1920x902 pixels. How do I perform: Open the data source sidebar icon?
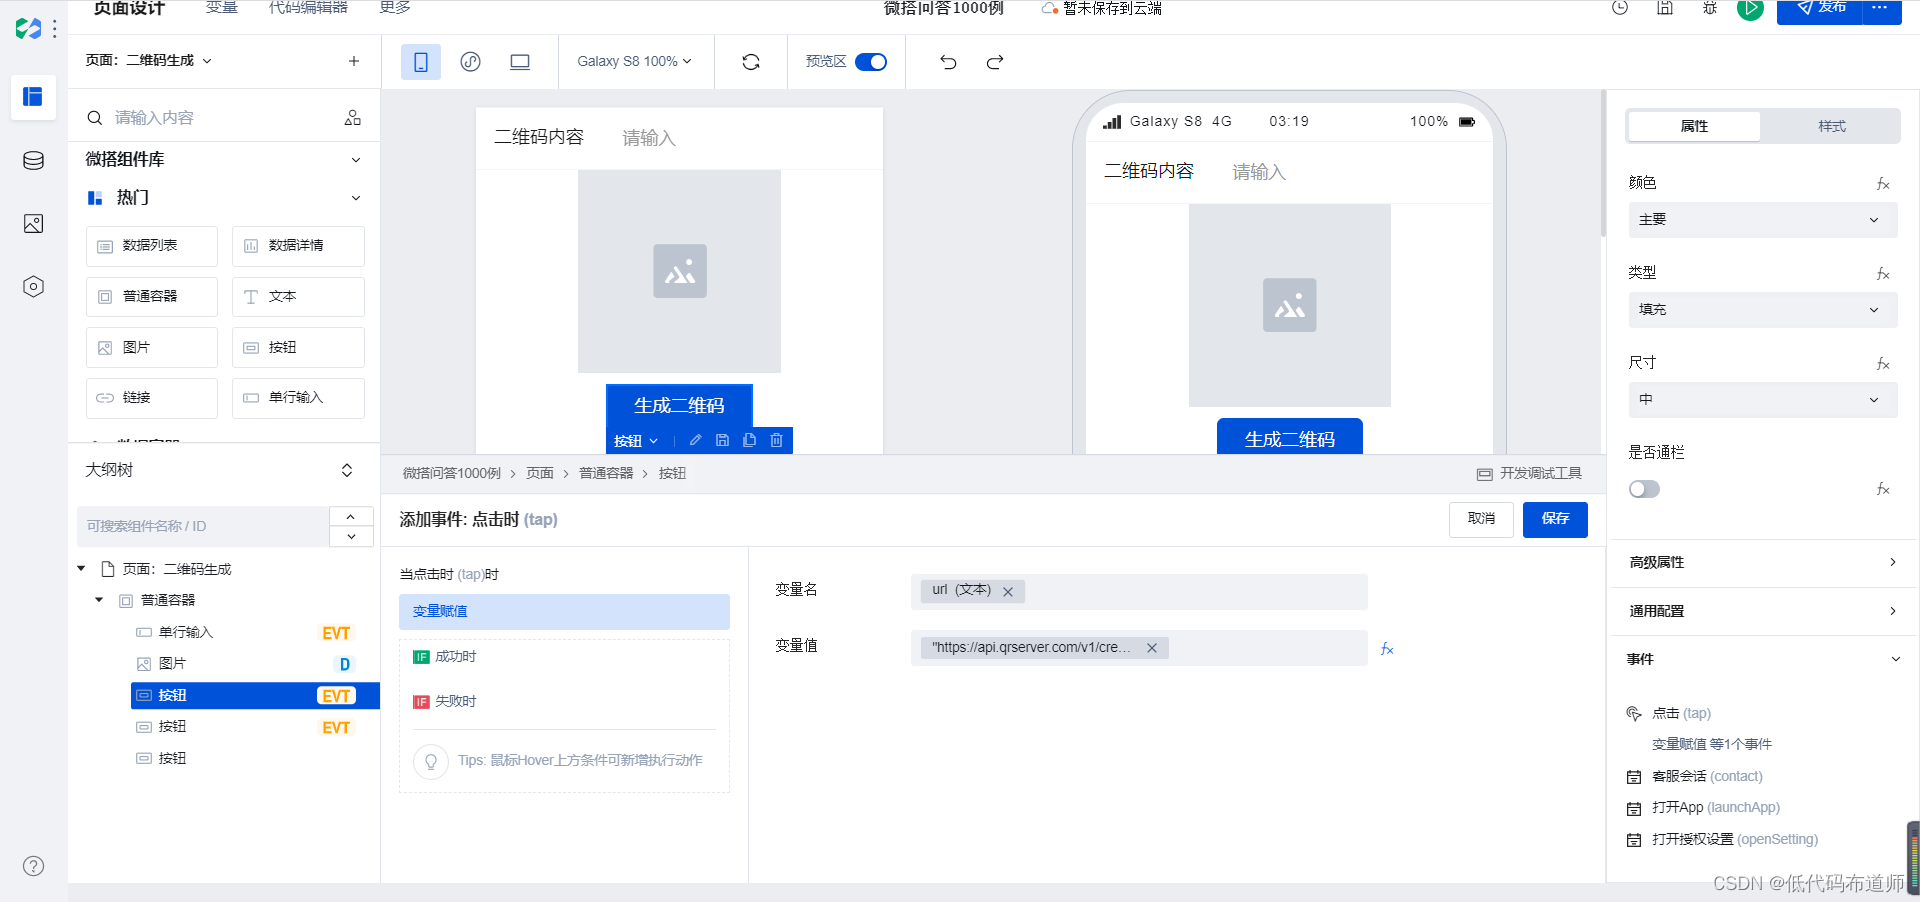(33, 161)
